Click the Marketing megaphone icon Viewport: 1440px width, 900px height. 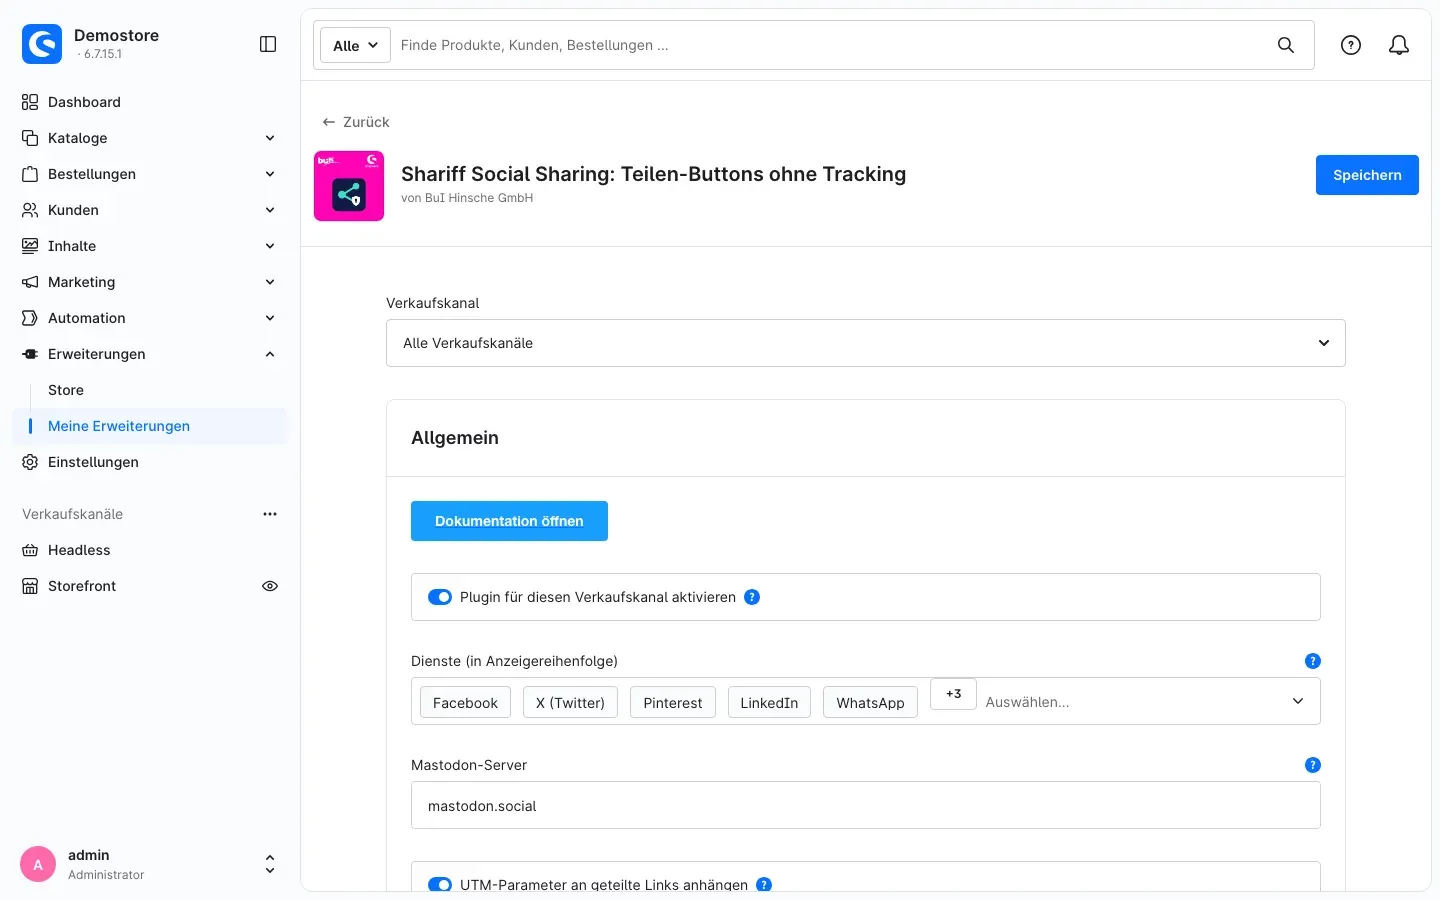coord(30,282)
